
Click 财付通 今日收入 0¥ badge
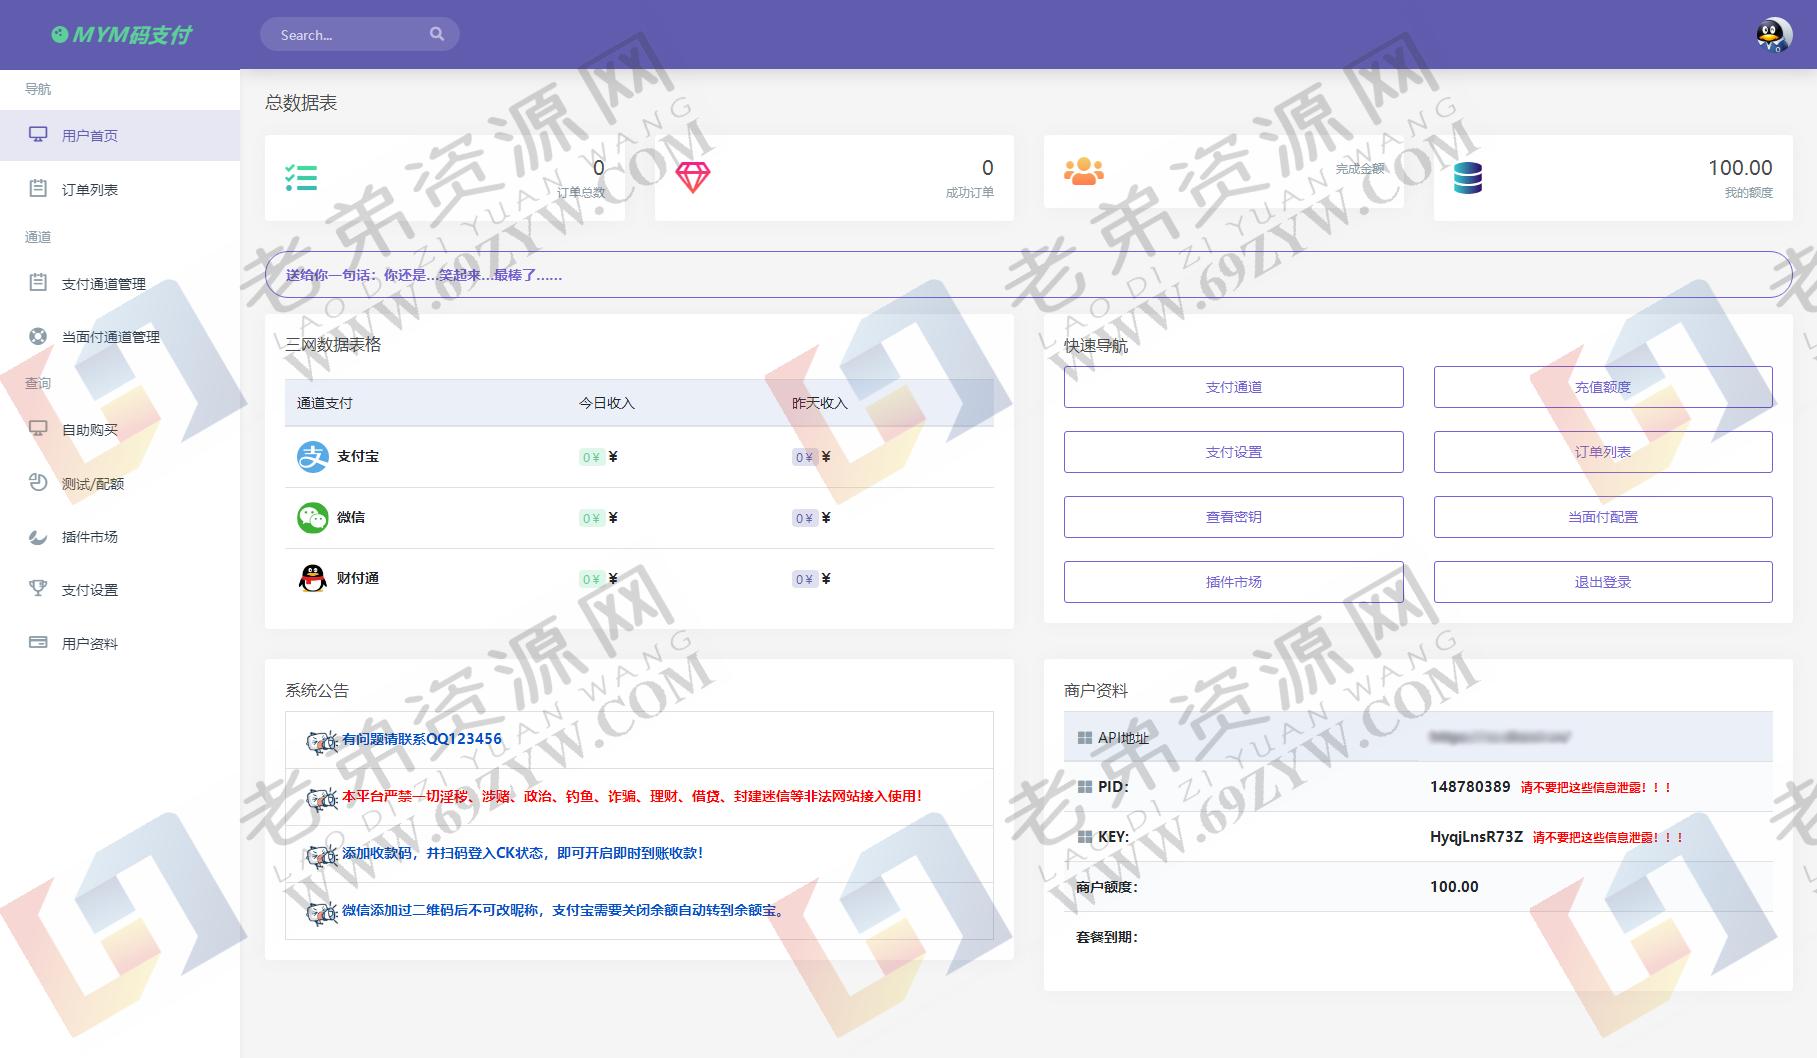[591, 579]
